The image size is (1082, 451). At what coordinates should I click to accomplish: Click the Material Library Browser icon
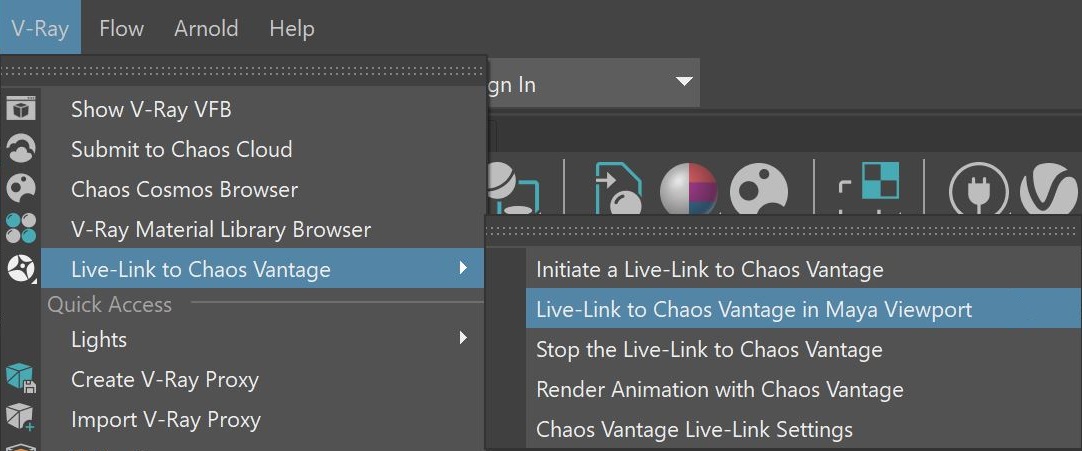[21, 228]
